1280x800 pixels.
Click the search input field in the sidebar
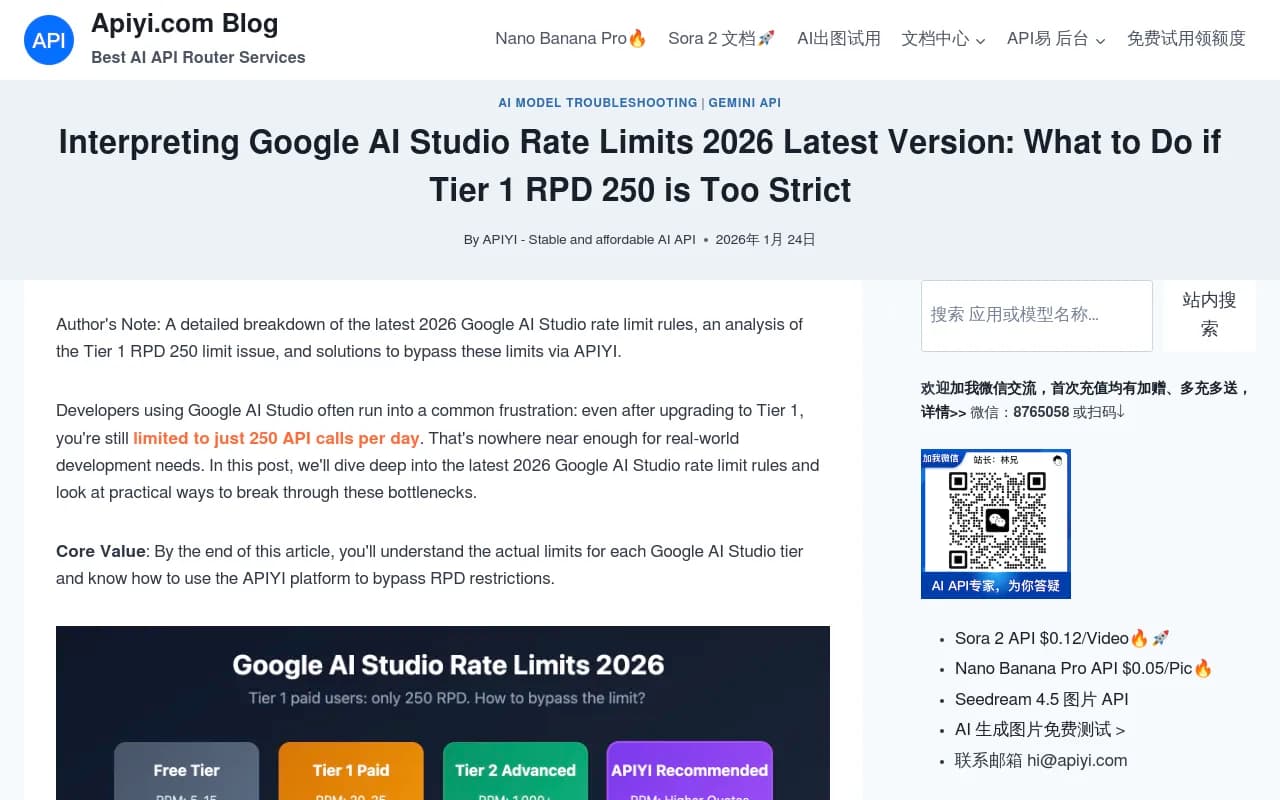tap(1036, 316)
